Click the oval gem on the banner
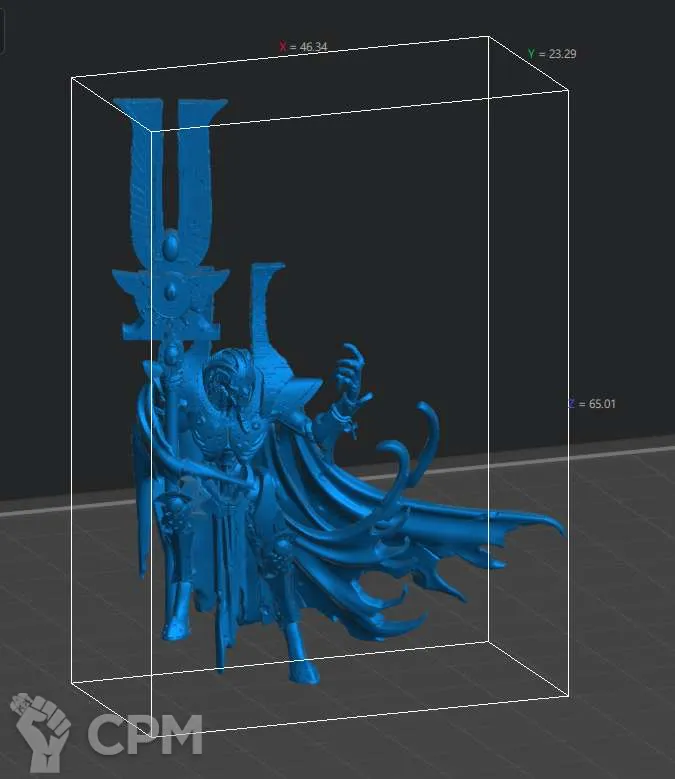 pos(172,244)
